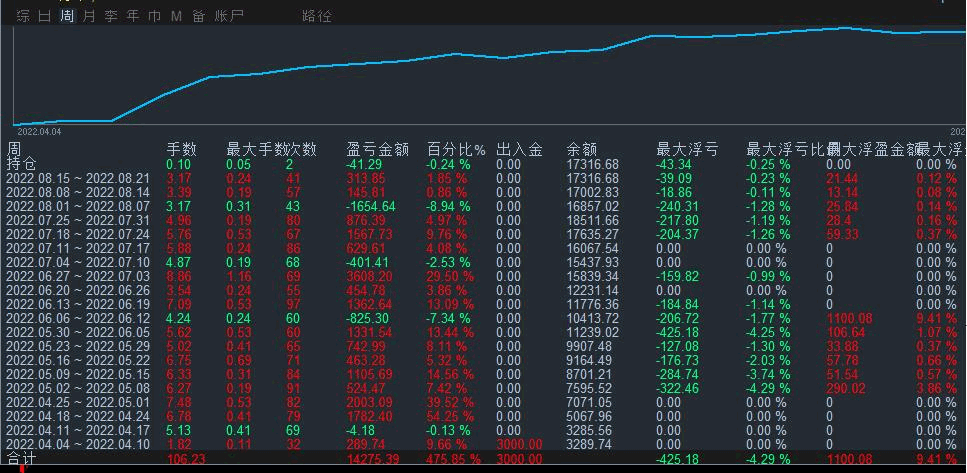Select the 日 (daily) tab
Screen dimensions: 967x473
click(44, 16)
